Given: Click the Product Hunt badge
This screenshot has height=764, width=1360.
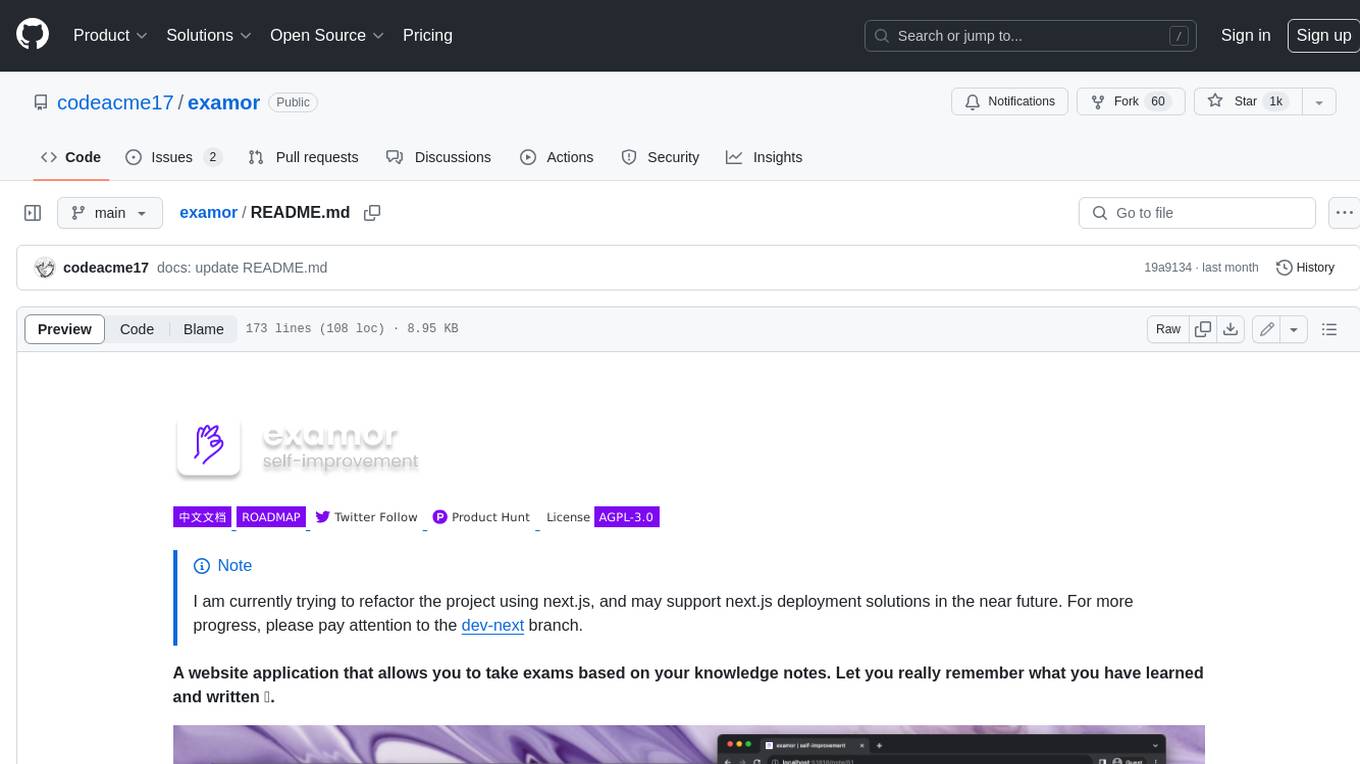Looking at the screenshot, I should click(x=482, y=517).
